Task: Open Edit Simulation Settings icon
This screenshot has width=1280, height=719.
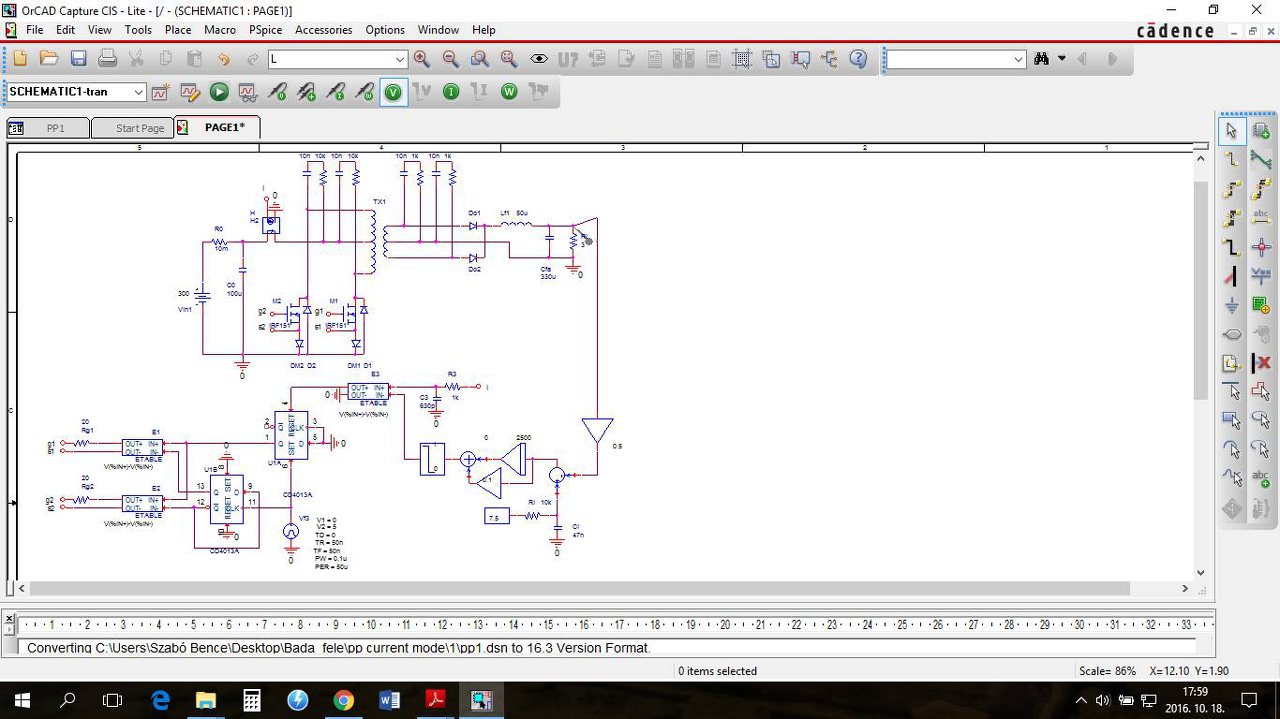Action: click(190, 92)
